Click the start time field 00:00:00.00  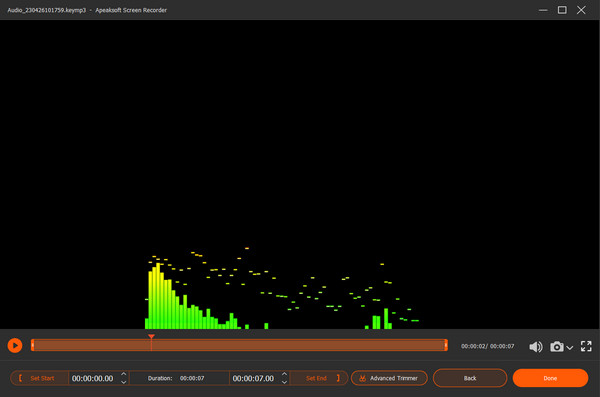(93, 378)
